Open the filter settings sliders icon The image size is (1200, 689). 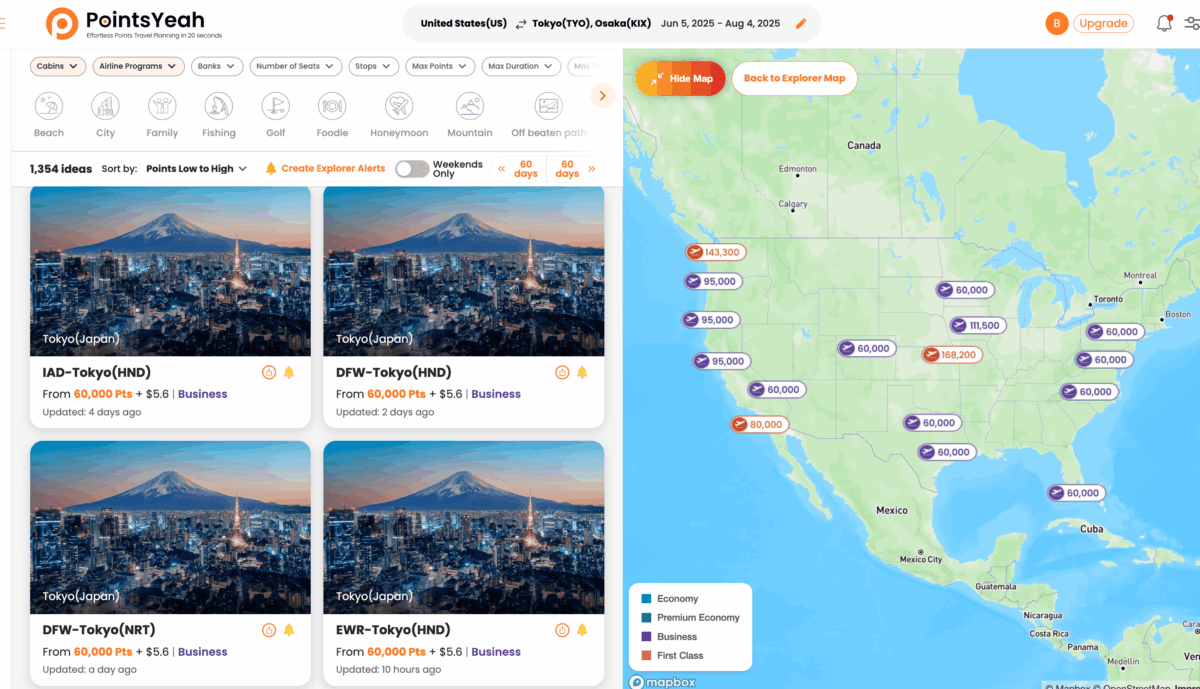(x=1194, y=22)
